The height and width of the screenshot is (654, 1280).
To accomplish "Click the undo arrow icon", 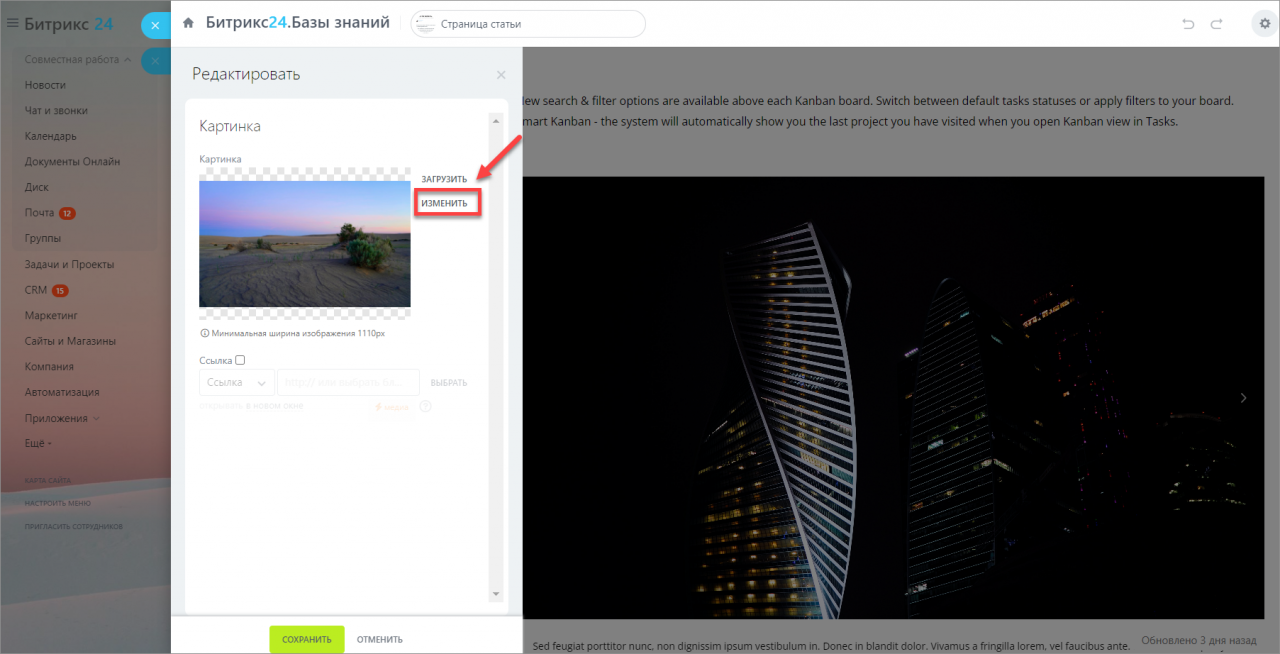I will pyautogui.click(x=1188, y=24).
